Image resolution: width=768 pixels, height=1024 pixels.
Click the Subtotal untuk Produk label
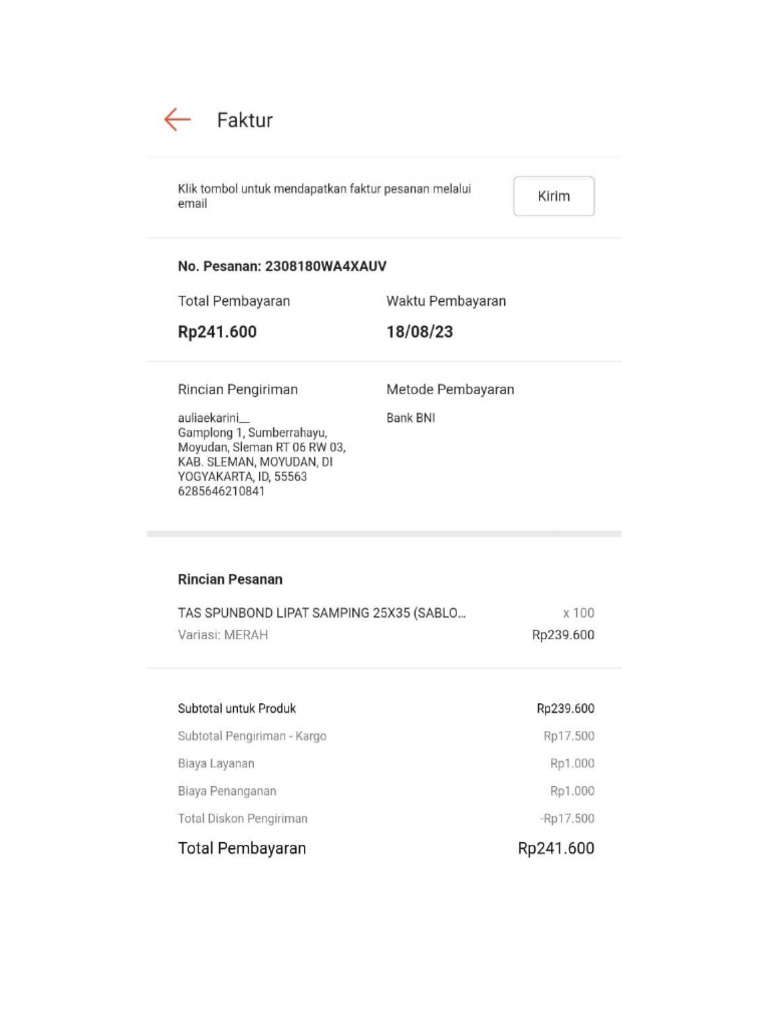coord(237,709)
